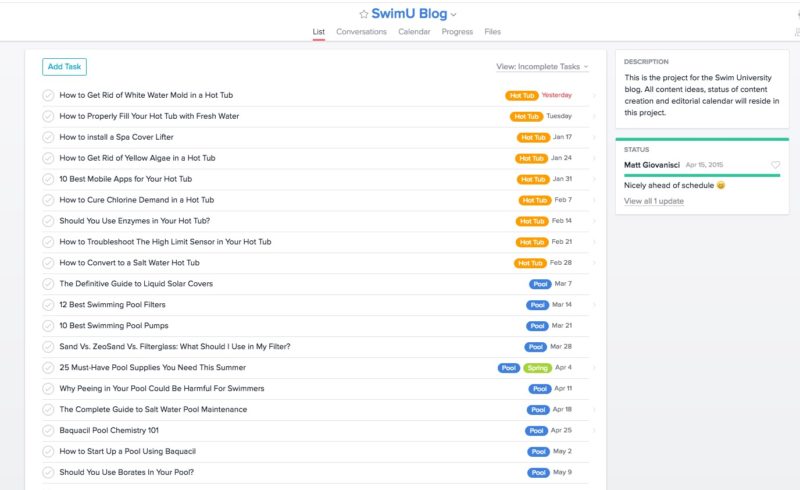
Task: Open task Sand Vs. ZeoSand Vs. Filterglass
Action: (x=174, y=346)
